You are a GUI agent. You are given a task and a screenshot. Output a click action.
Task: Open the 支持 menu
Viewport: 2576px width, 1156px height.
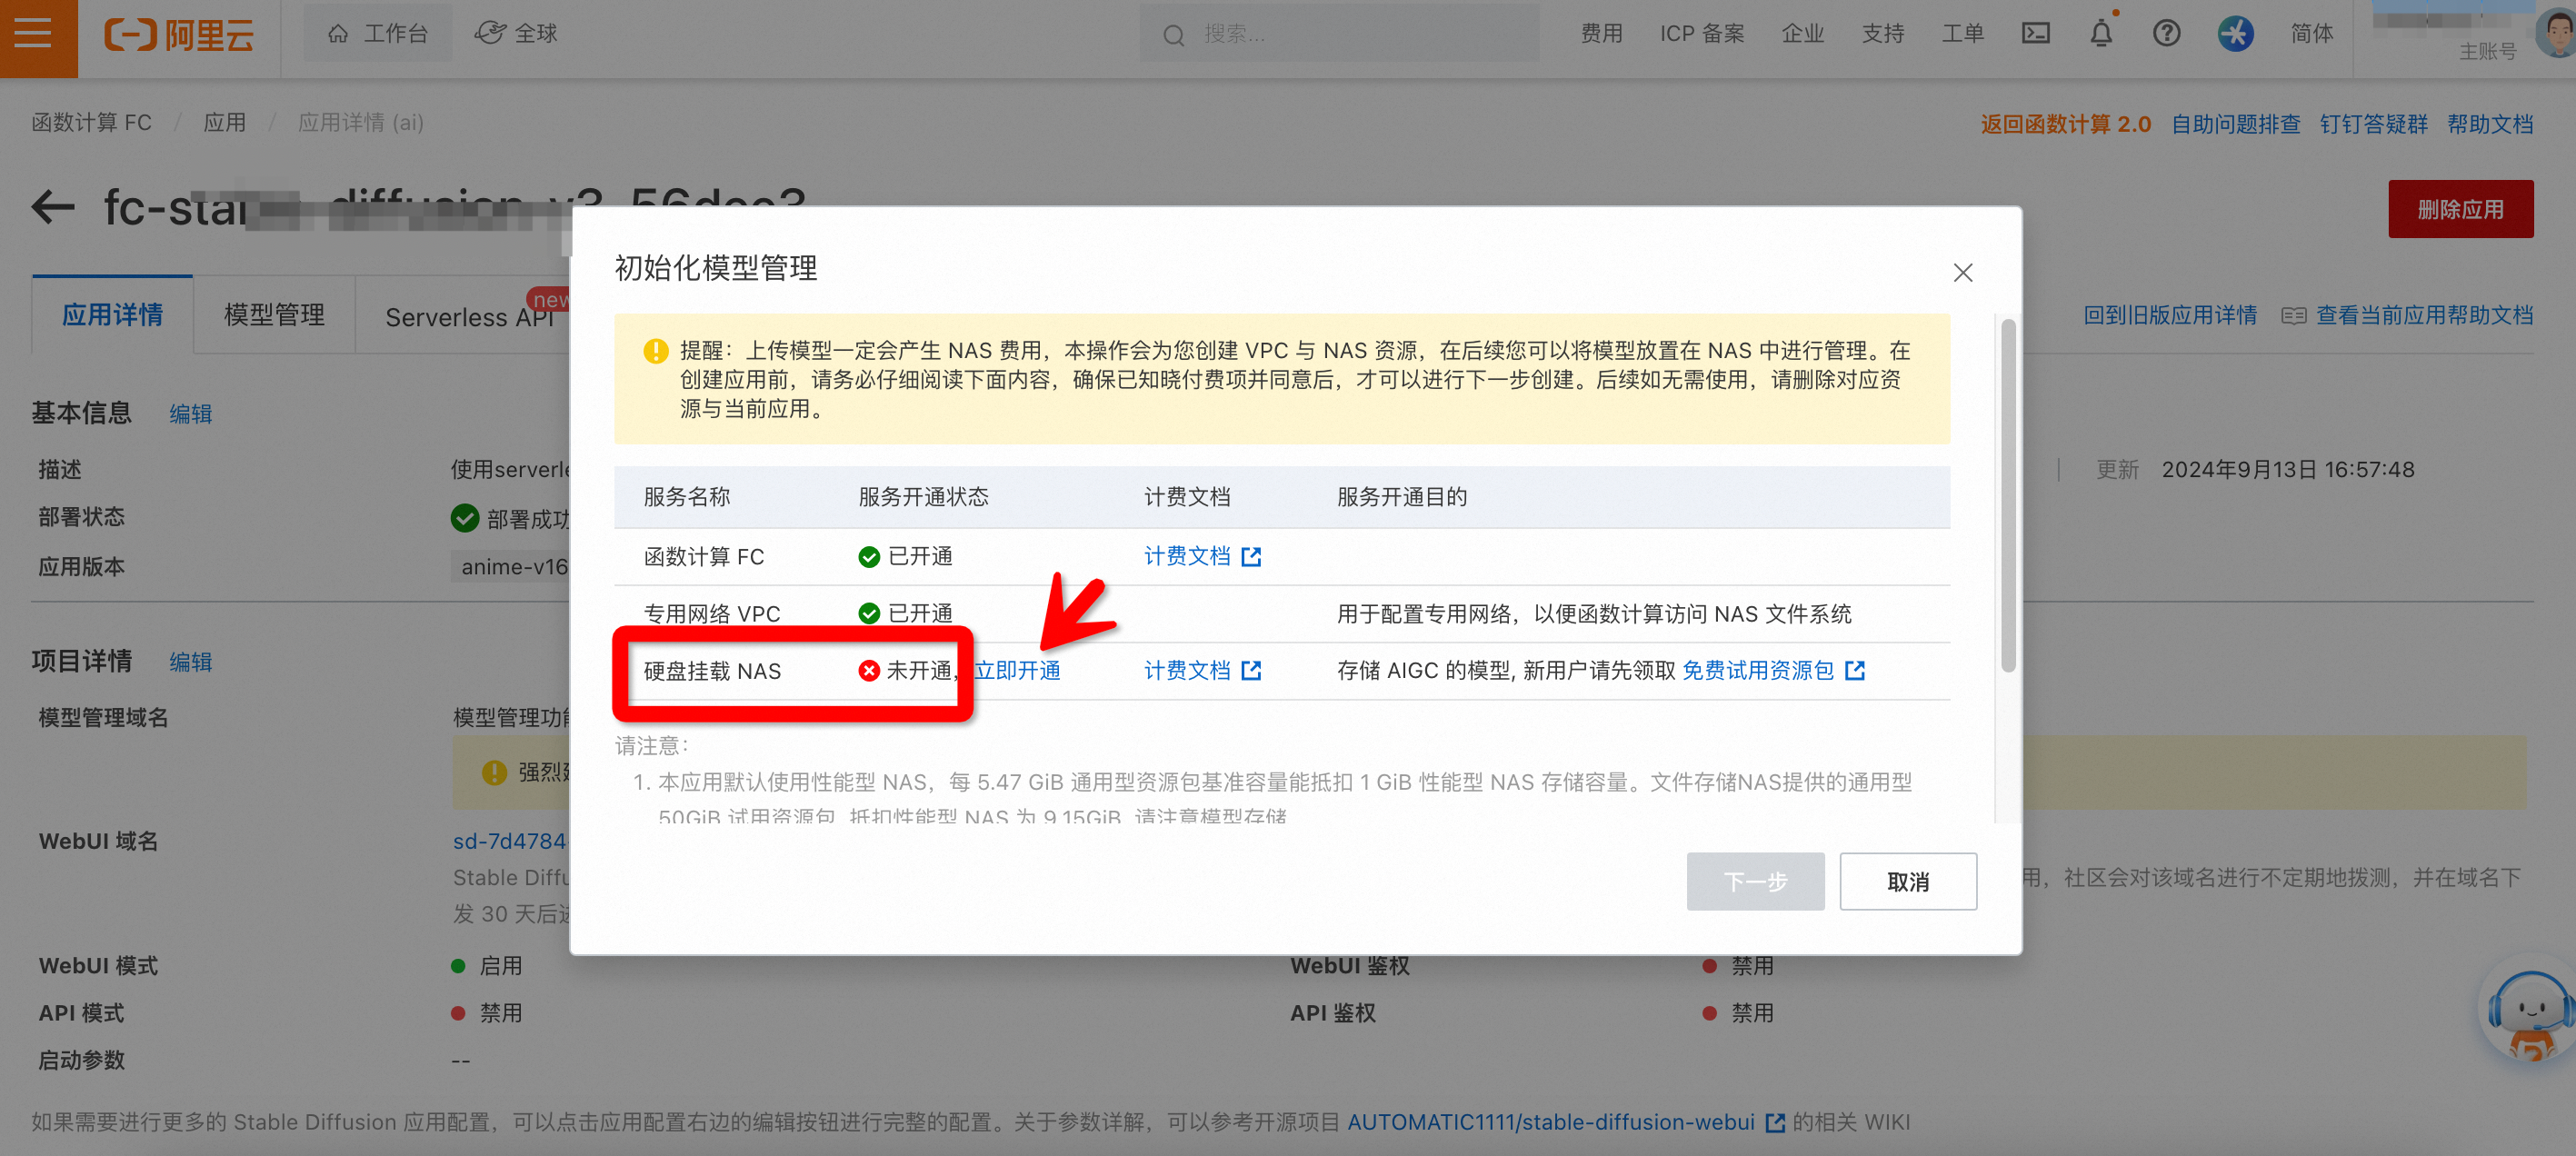[x=1883, y=34]
